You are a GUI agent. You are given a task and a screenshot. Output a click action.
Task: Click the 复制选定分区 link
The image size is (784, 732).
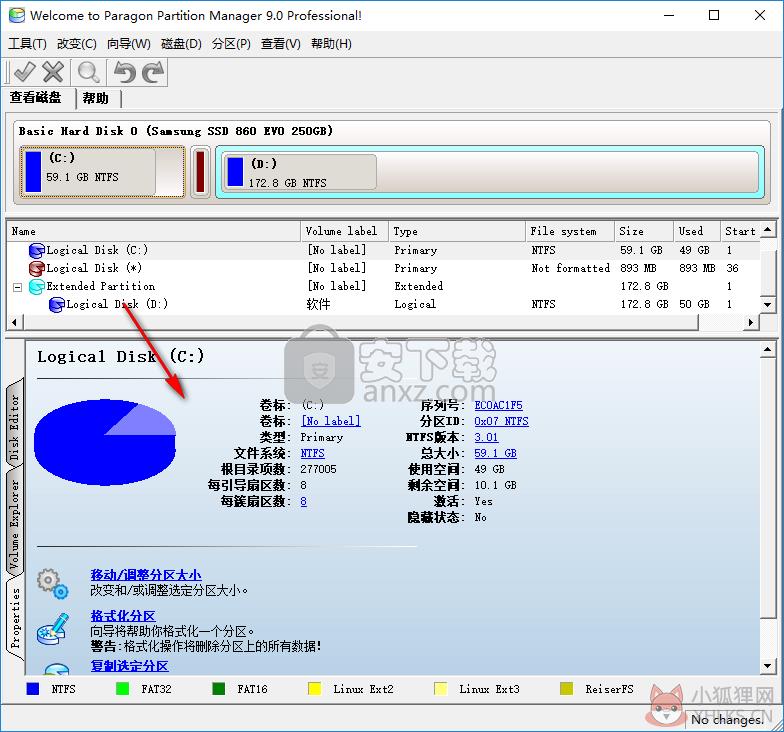point(130,666)
